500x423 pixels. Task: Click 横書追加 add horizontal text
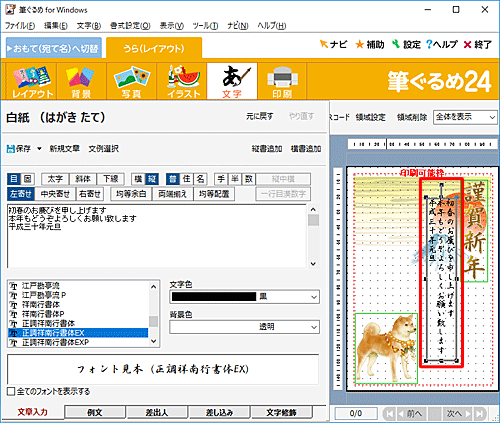(306, 149)
